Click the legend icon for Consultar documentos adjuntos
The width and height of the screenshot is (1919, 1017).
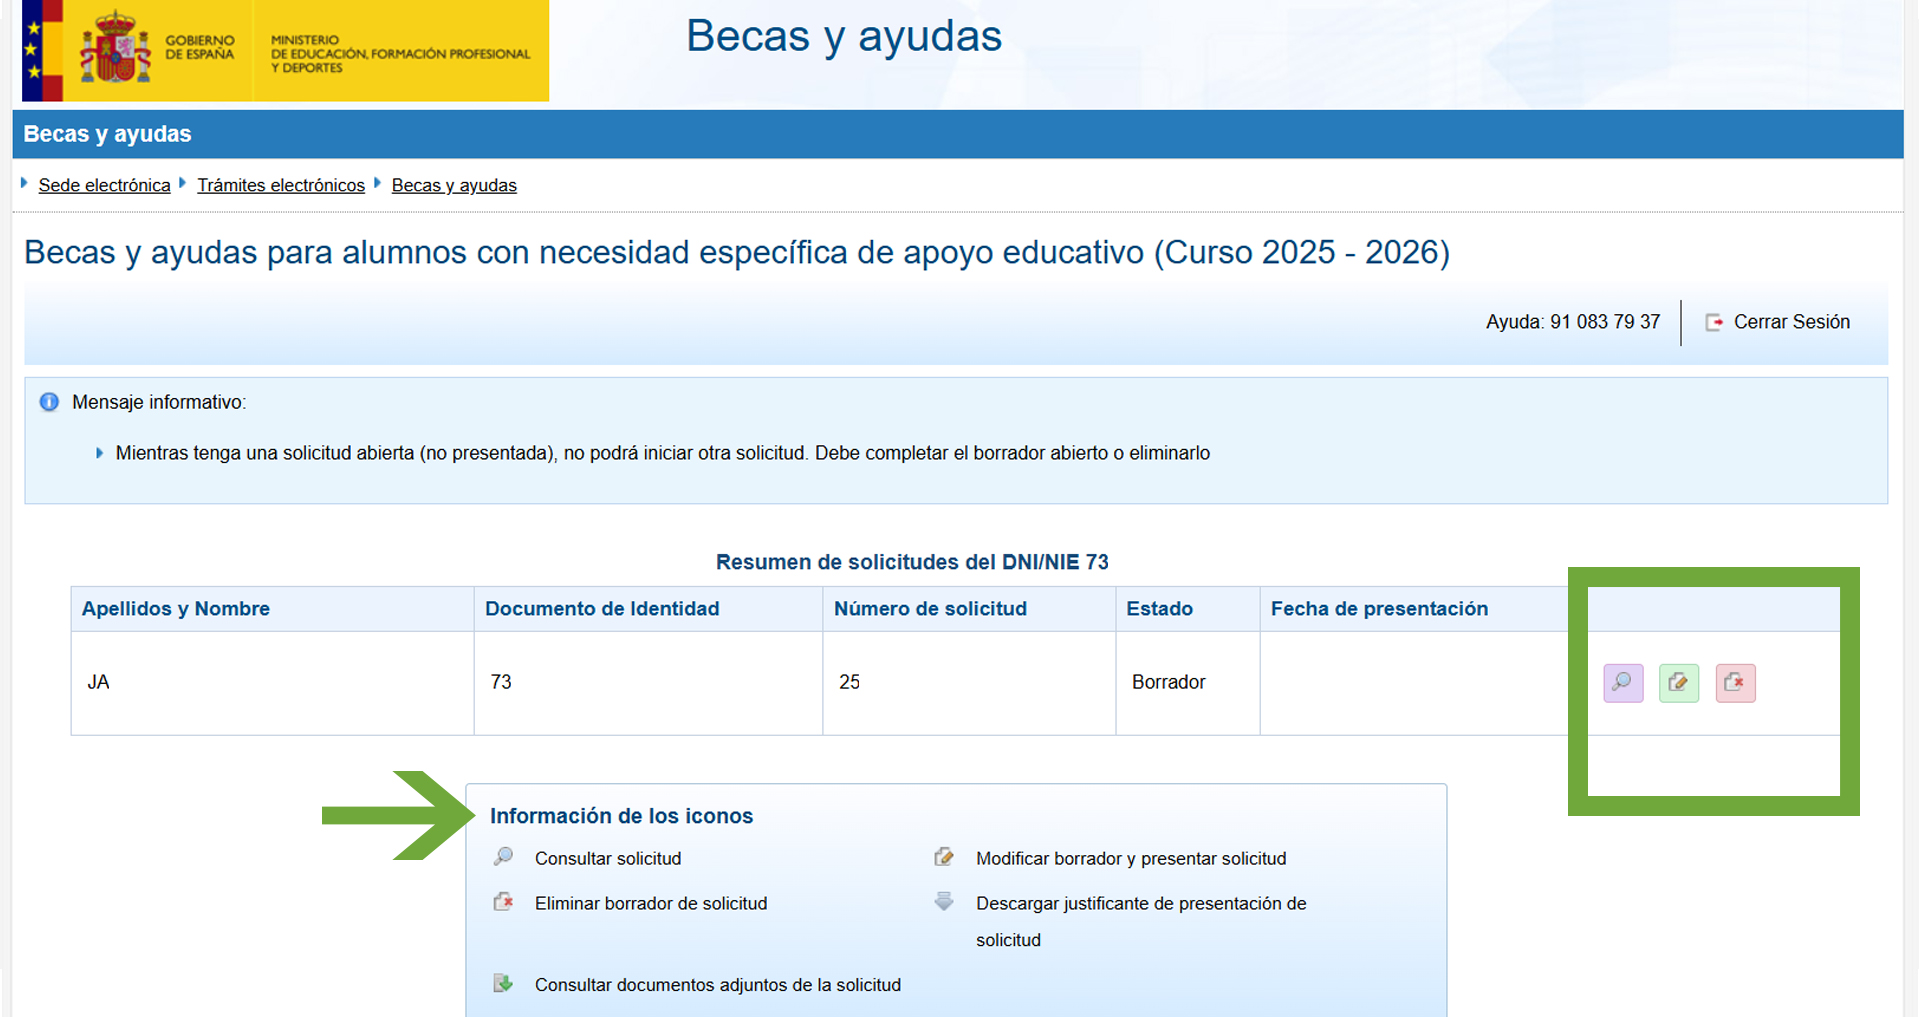coord(503,984)
